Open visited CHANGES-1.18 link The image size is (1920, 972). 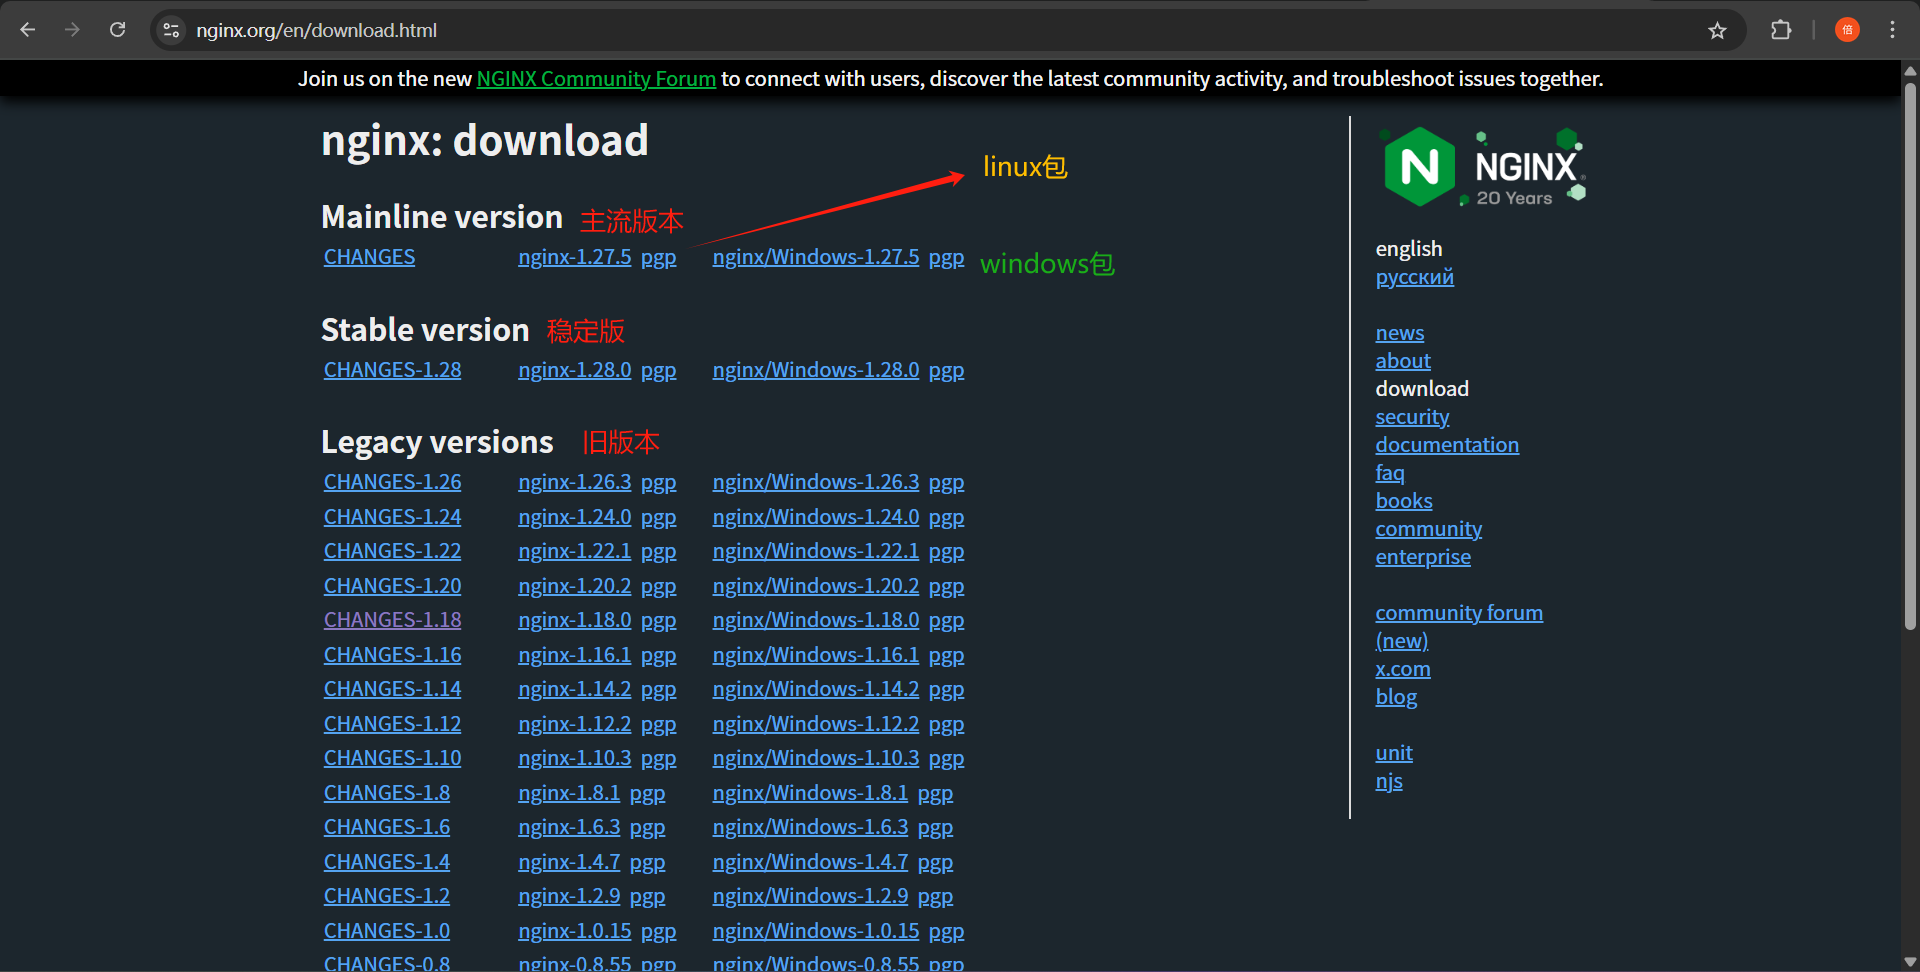pos(393,620)
